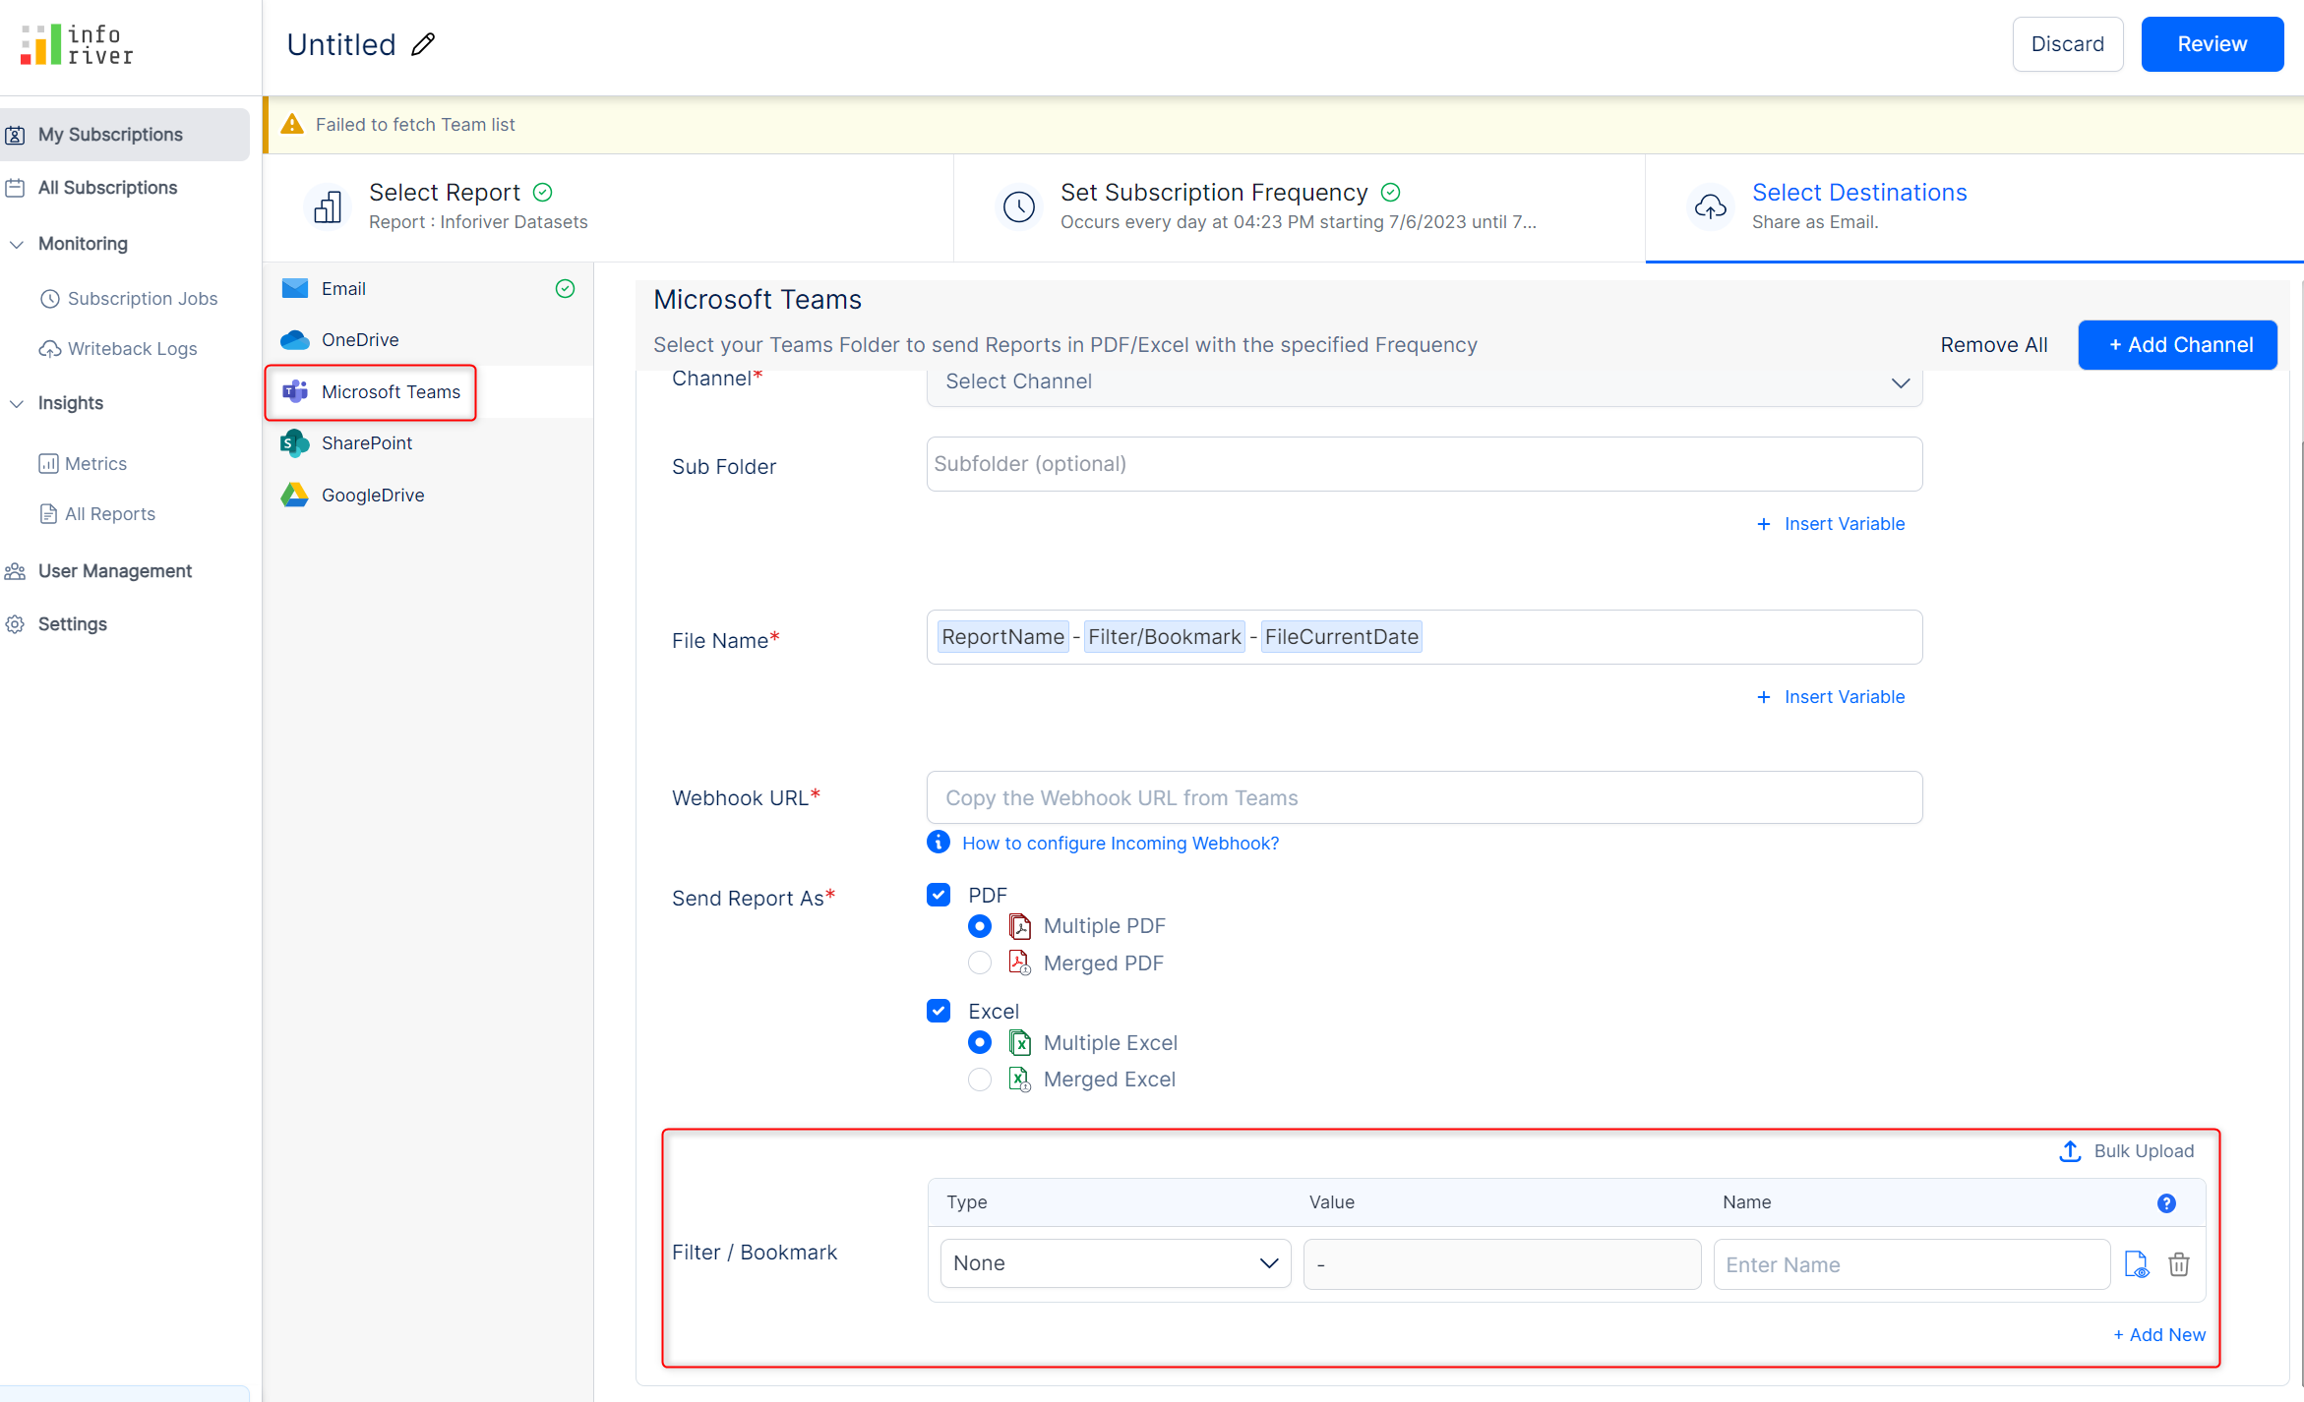Click the filter preview document icon
Viewport: 2304px width, 1402px height.
pyautogui.click(x=2135, y=1264)
